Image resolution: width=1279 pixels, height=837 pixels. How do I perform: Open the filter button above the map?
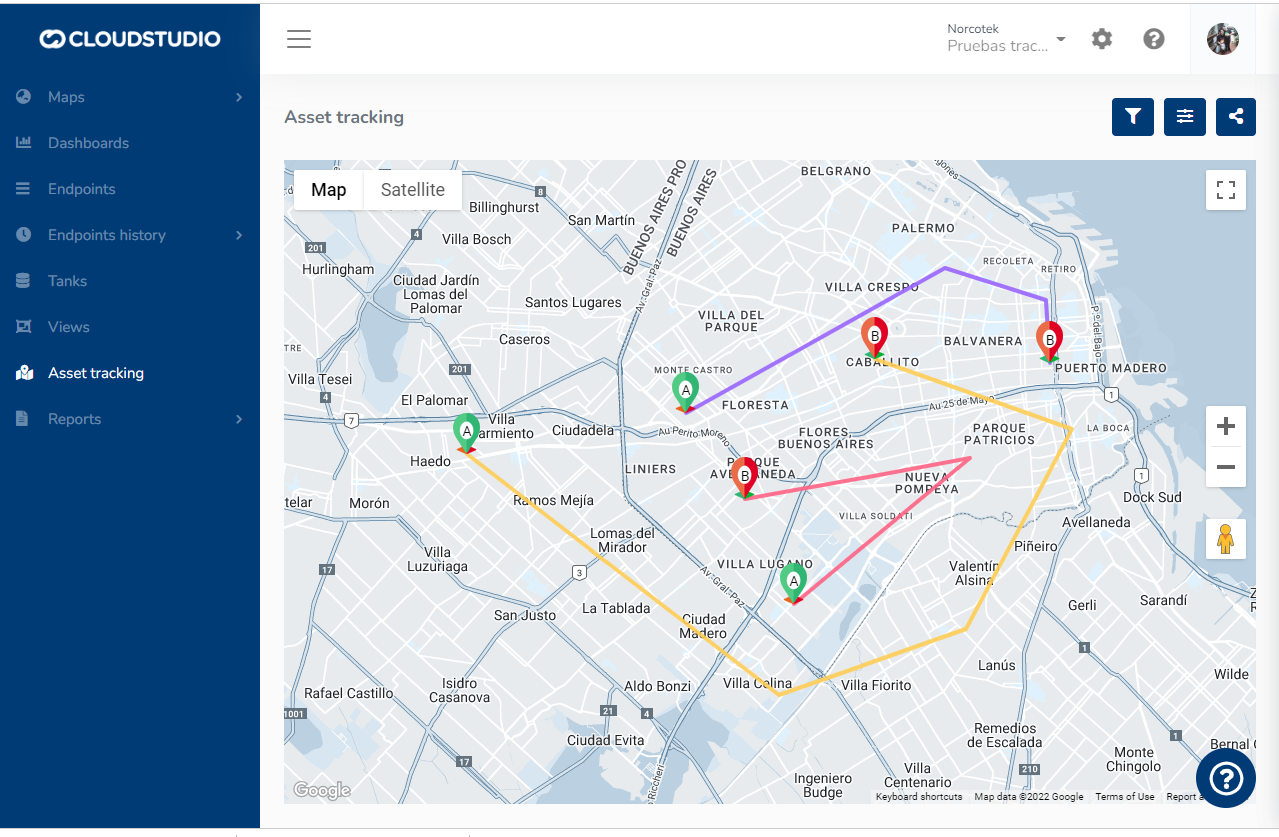[x=1132, y=117]
